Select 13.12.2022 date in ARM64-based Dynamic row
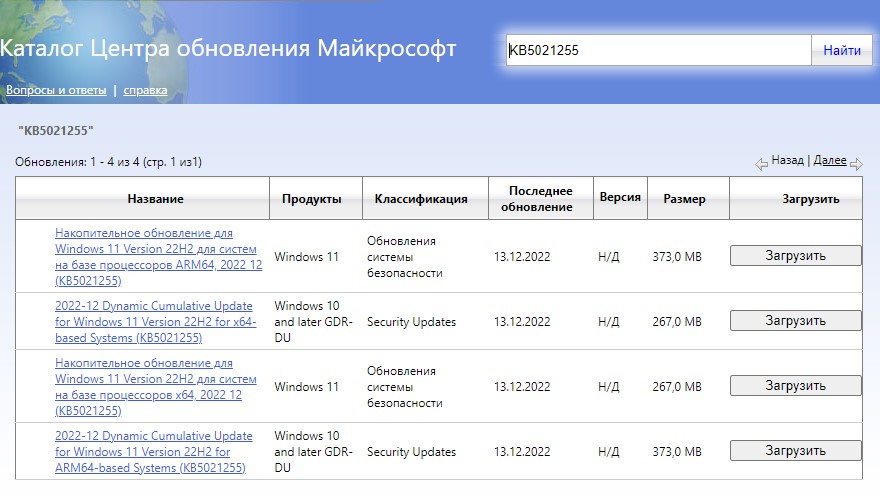This screenshot has height=498, width=880. click(522, 452)
